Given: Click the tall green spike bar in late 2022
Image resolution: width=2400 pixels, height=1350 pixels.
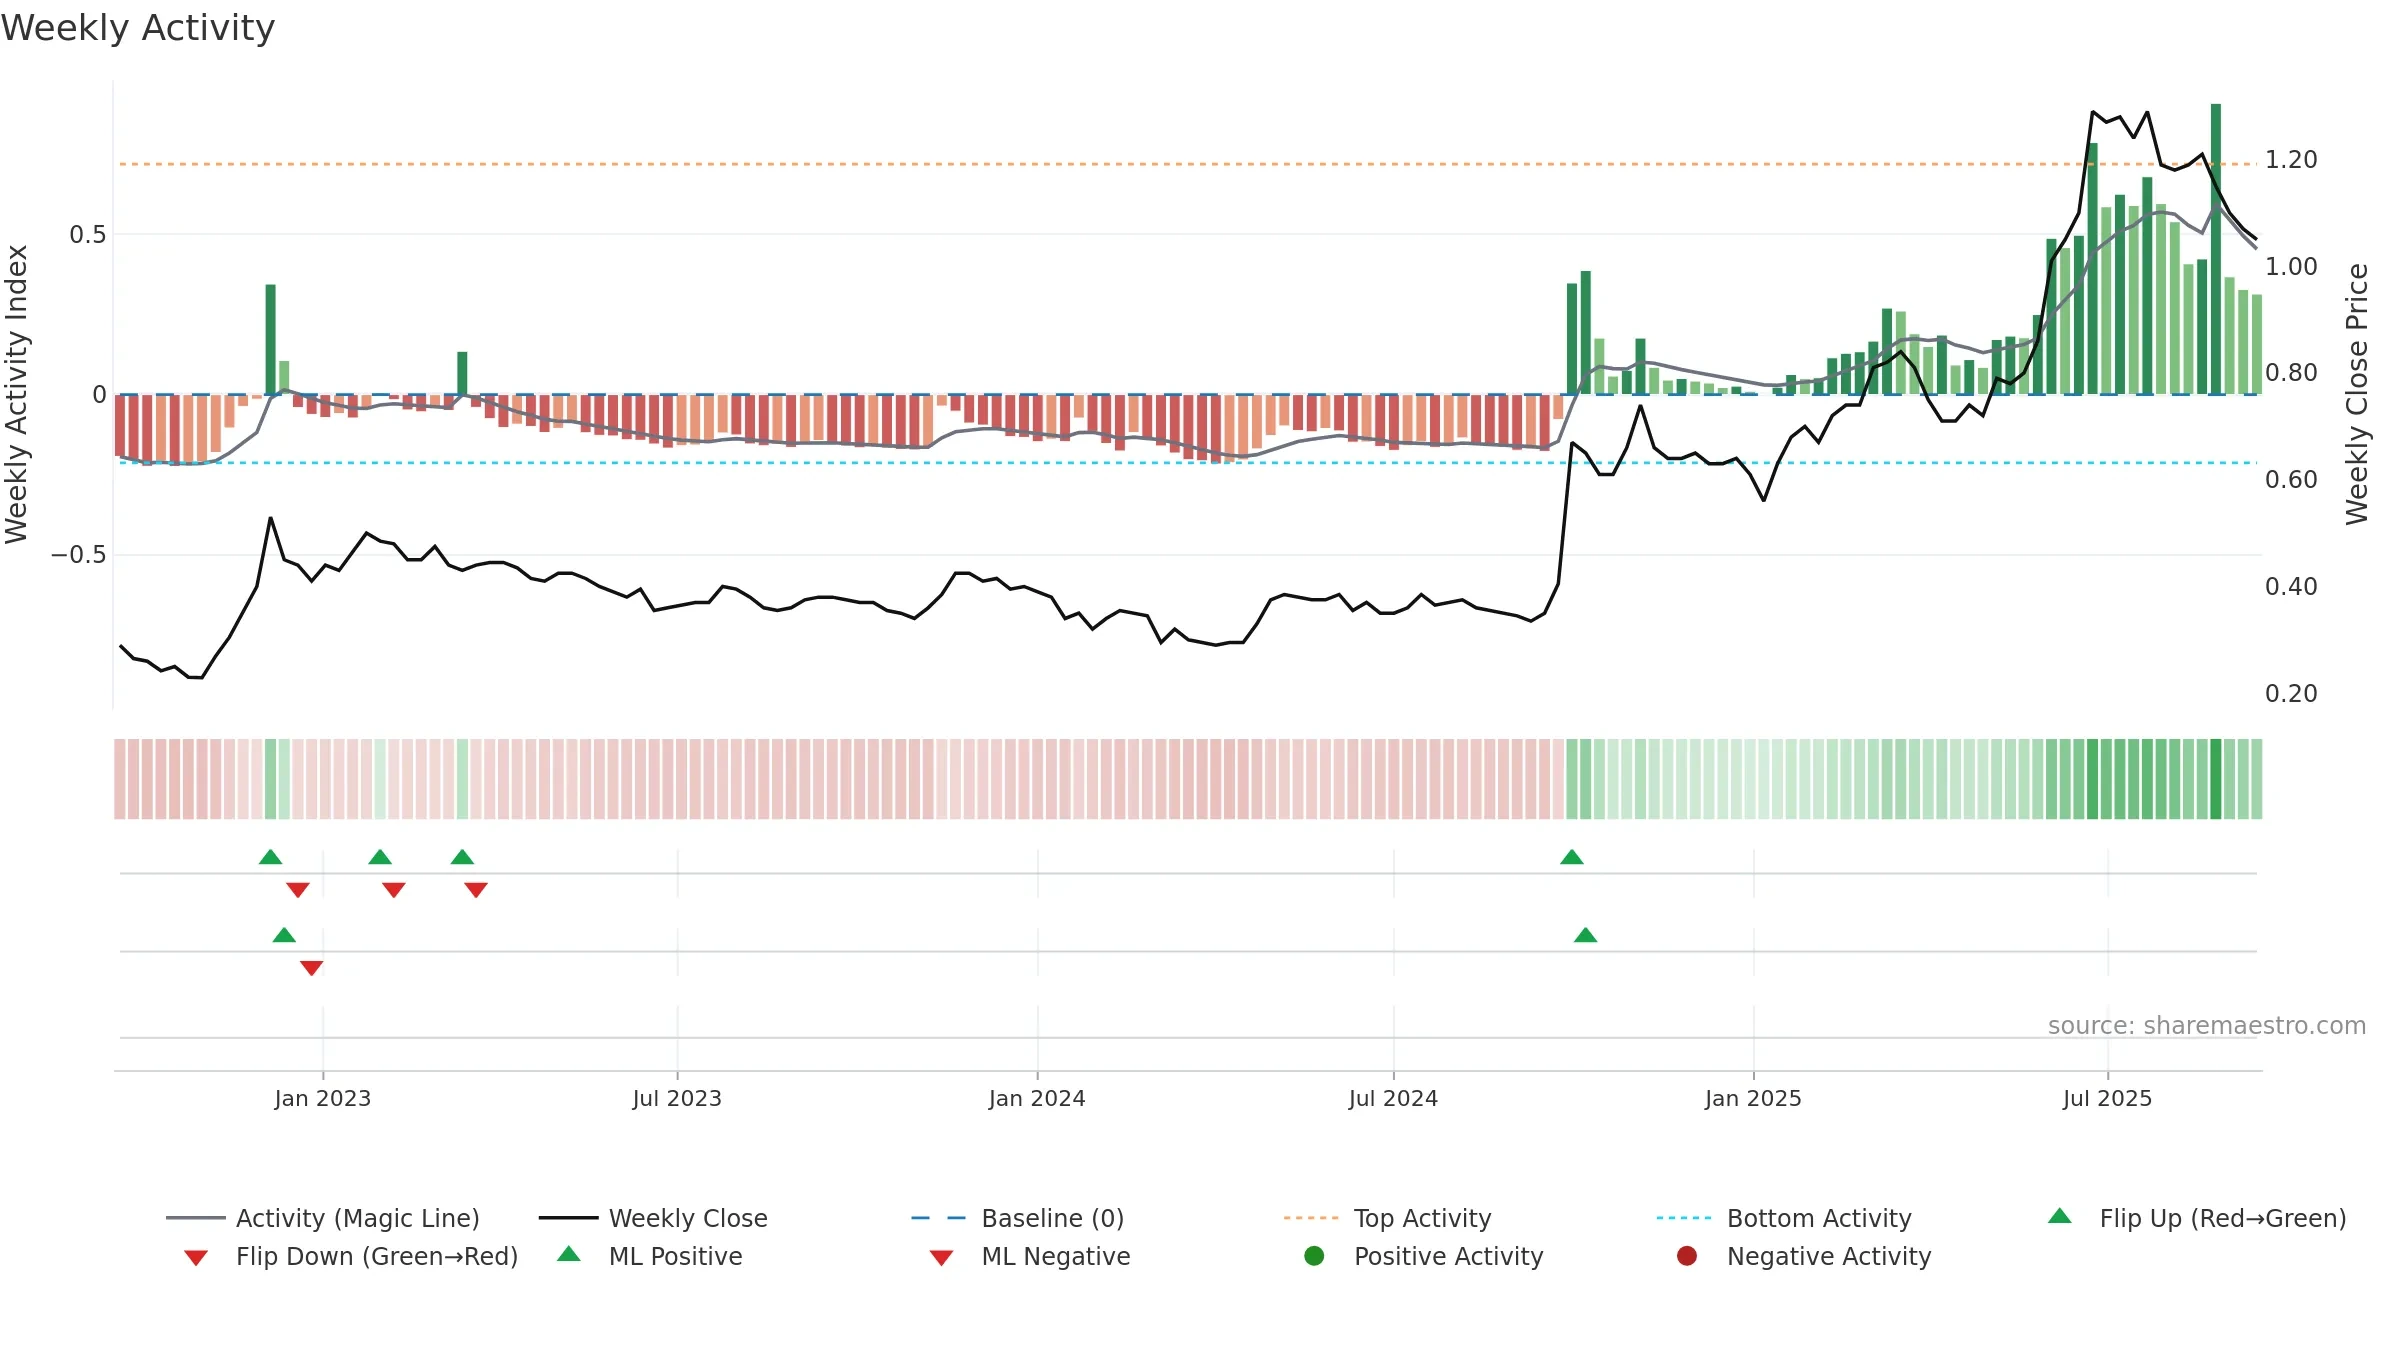Looking at the screenshot, I should [x=270, y=340].
